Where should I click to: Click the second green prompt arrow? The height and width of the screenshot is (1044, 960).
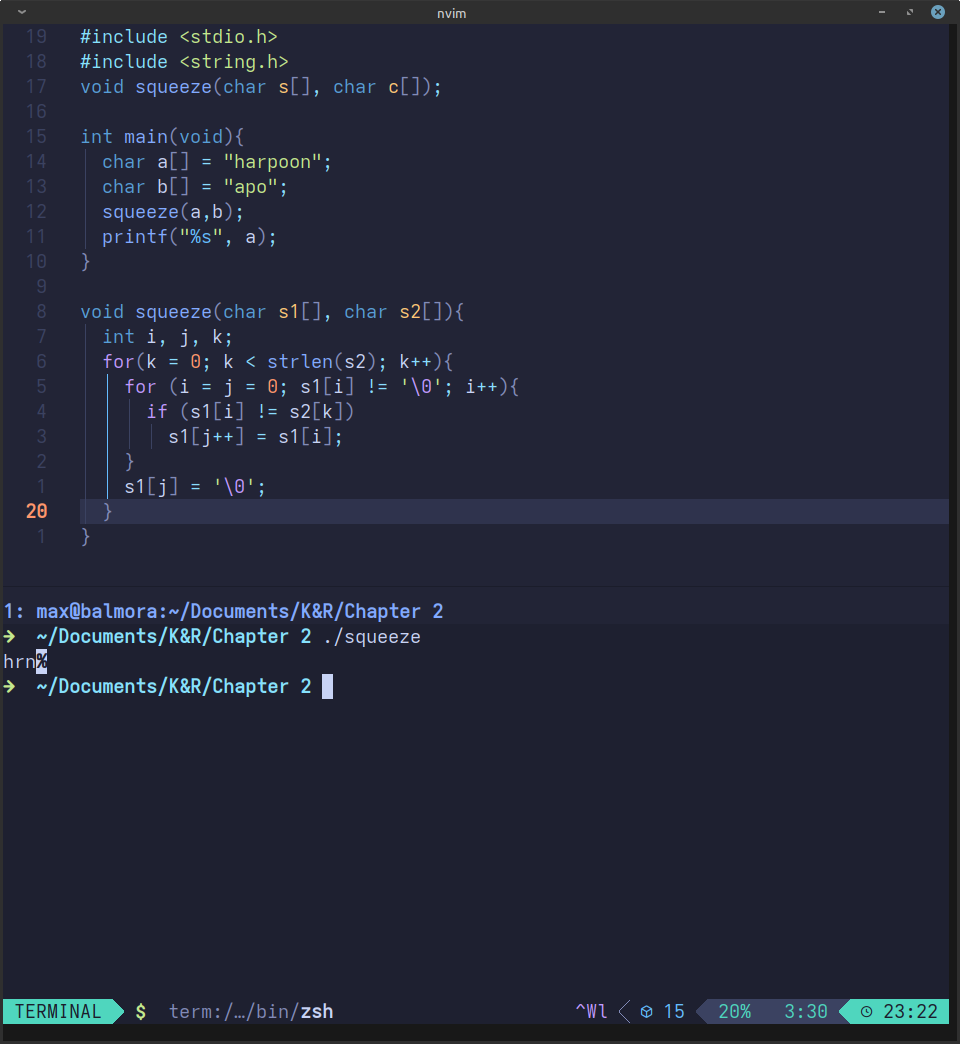coord(9,686)
